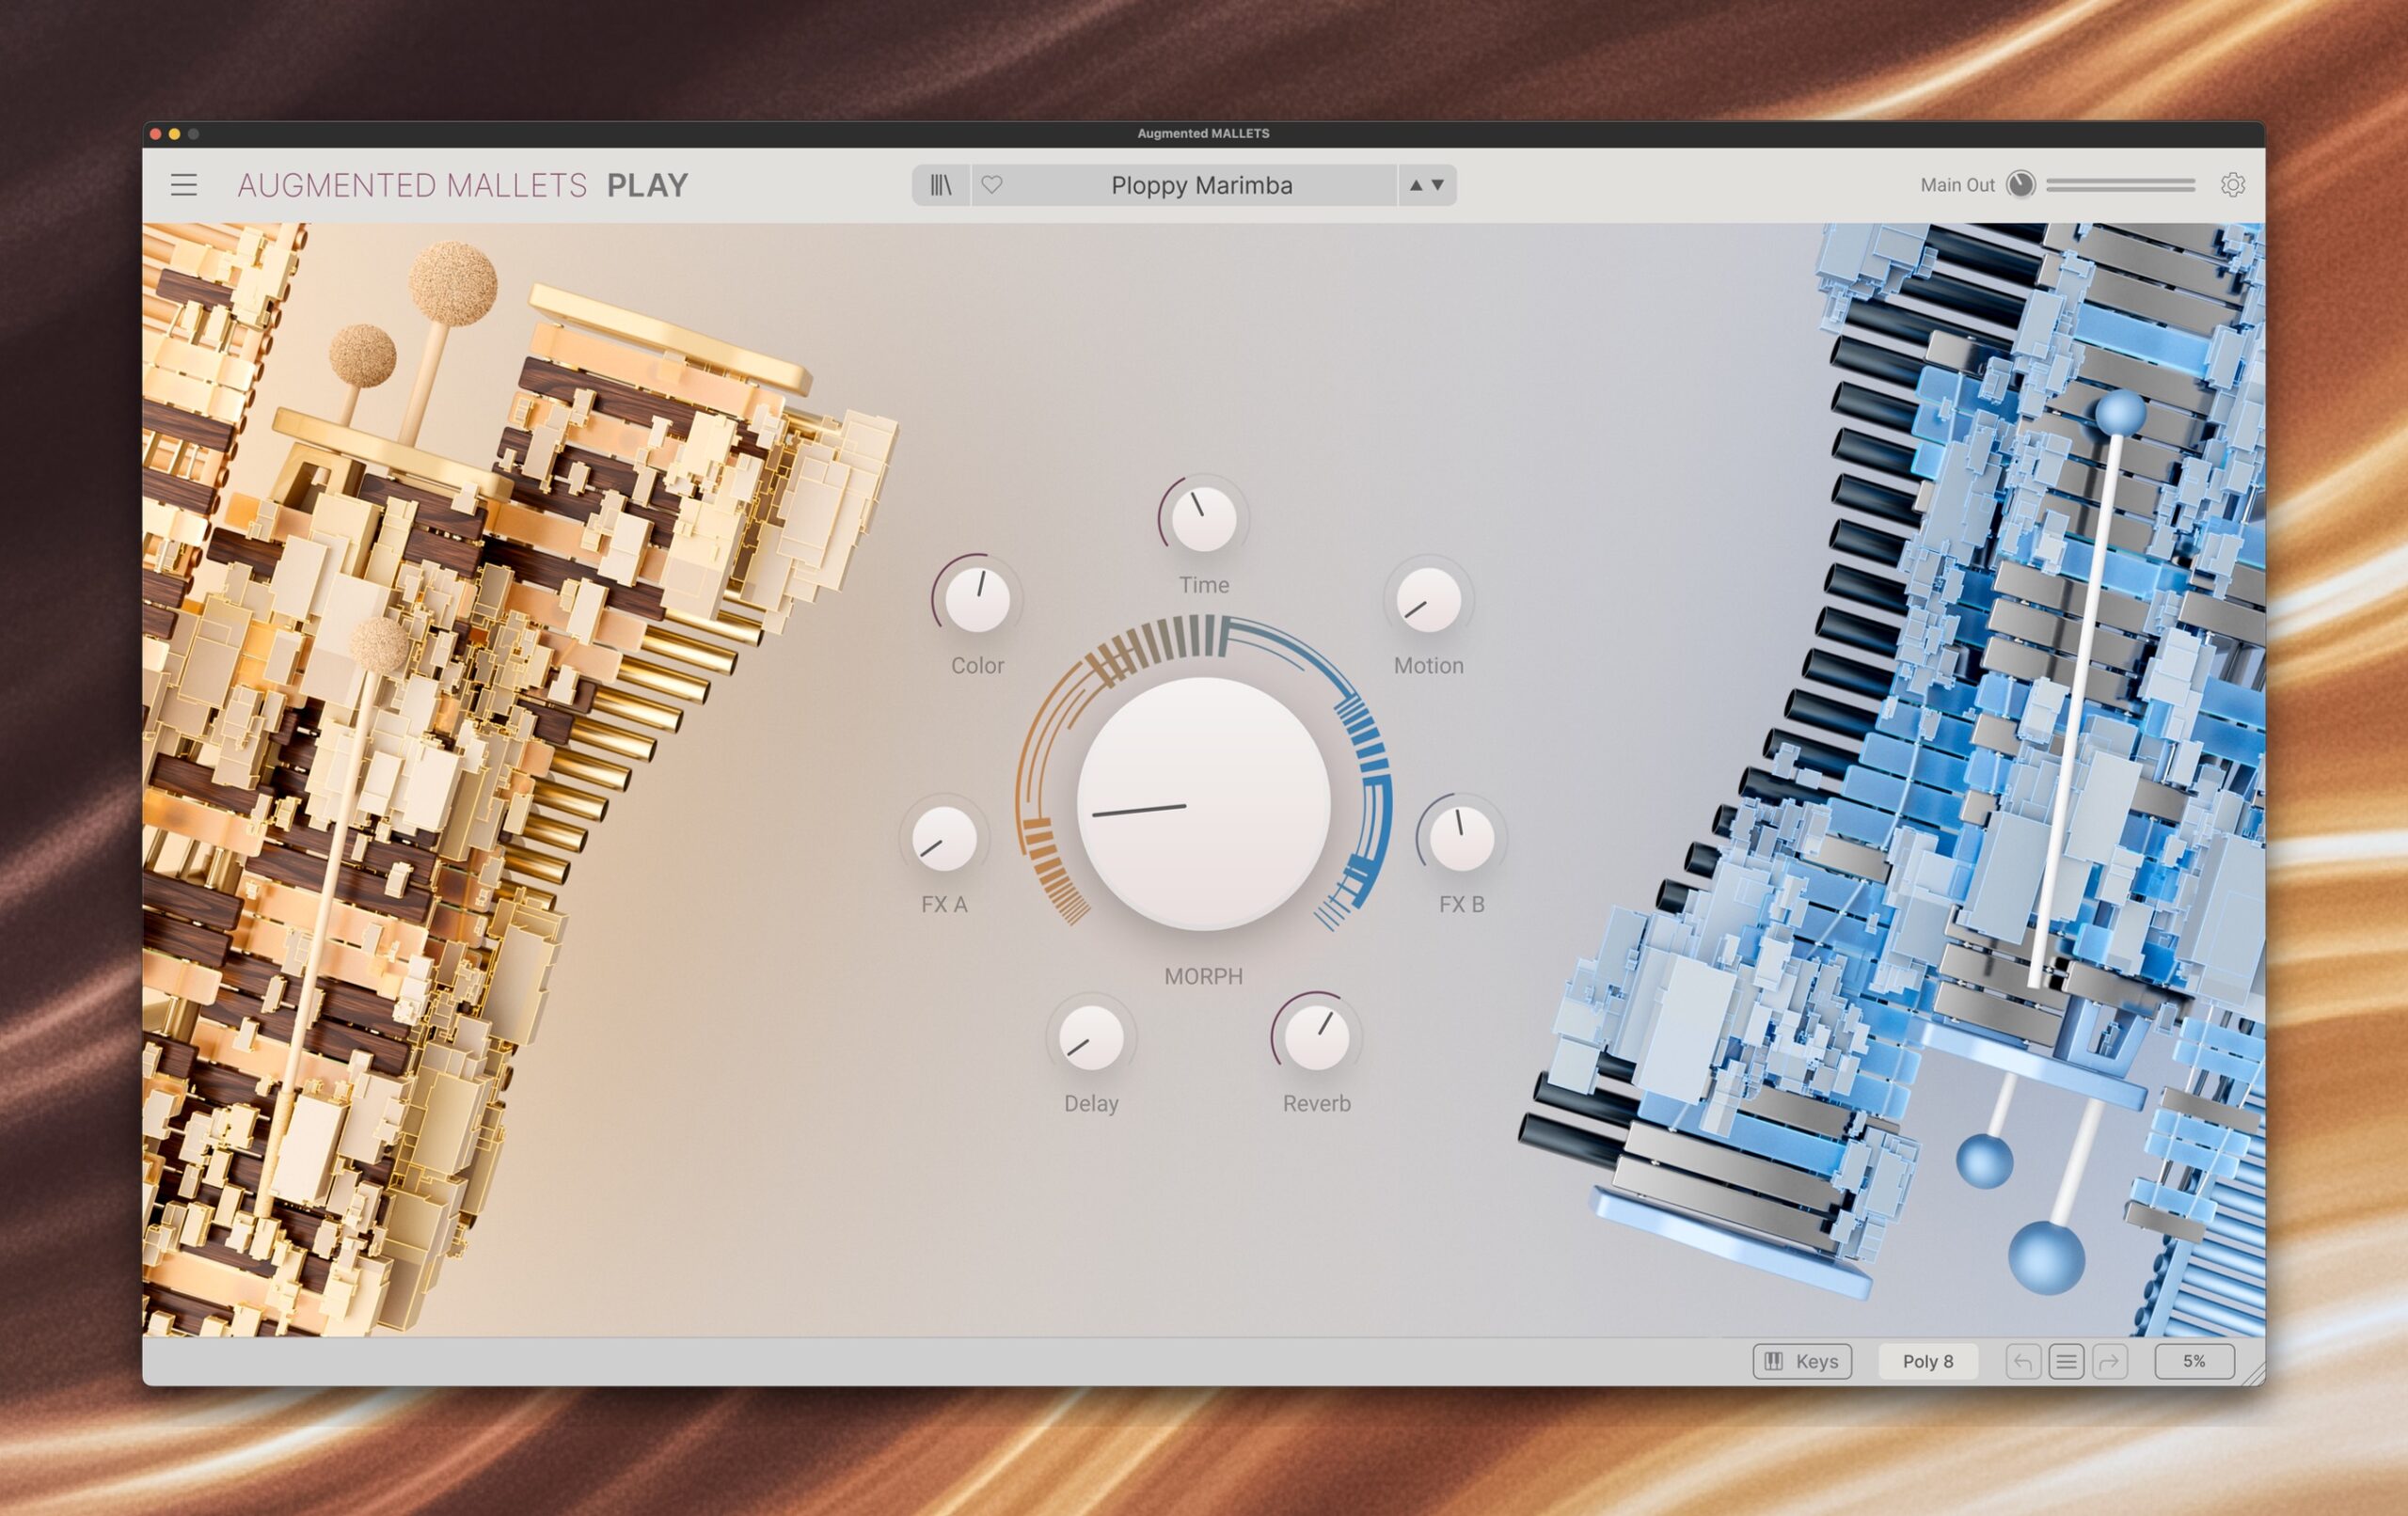Click the 5% CPU meter button
This screenshot has height=1516, width=2408.
pyautogui.click(x=2194, y=1361)
